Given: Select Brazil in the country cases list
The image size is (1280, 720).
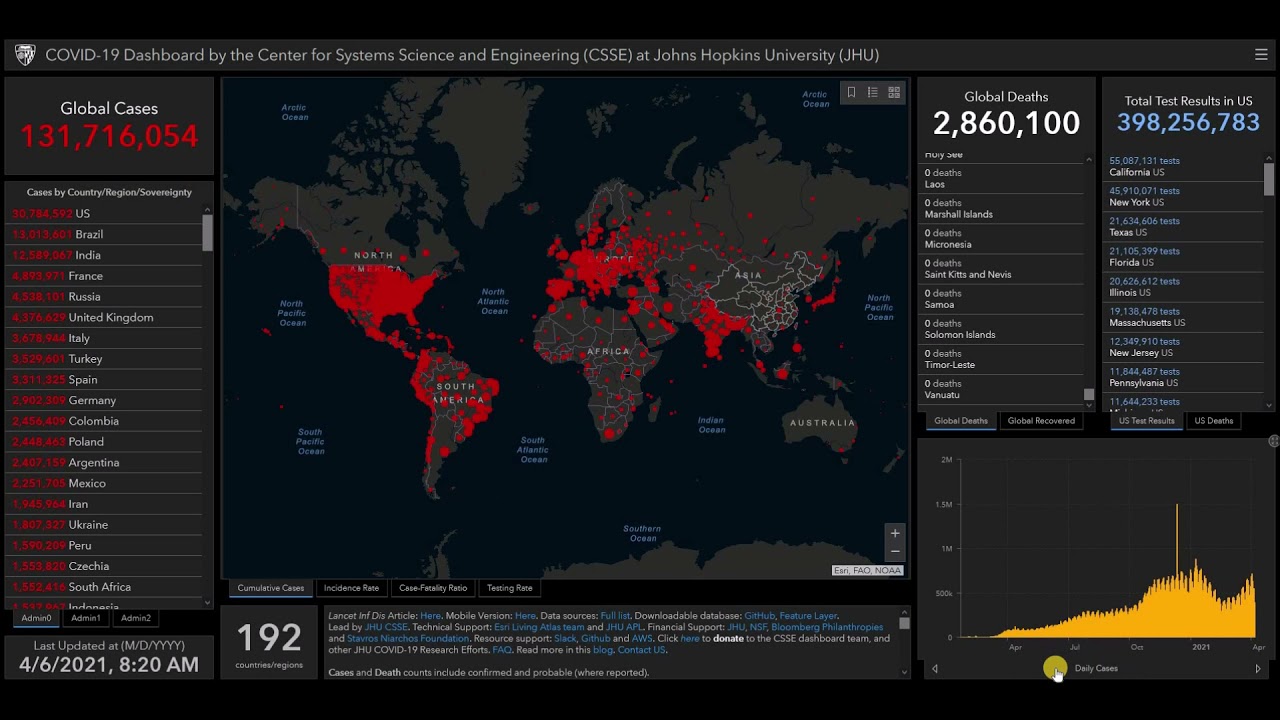Looking at the screenshot, I should pyautogui.click(x=106, y=234).
